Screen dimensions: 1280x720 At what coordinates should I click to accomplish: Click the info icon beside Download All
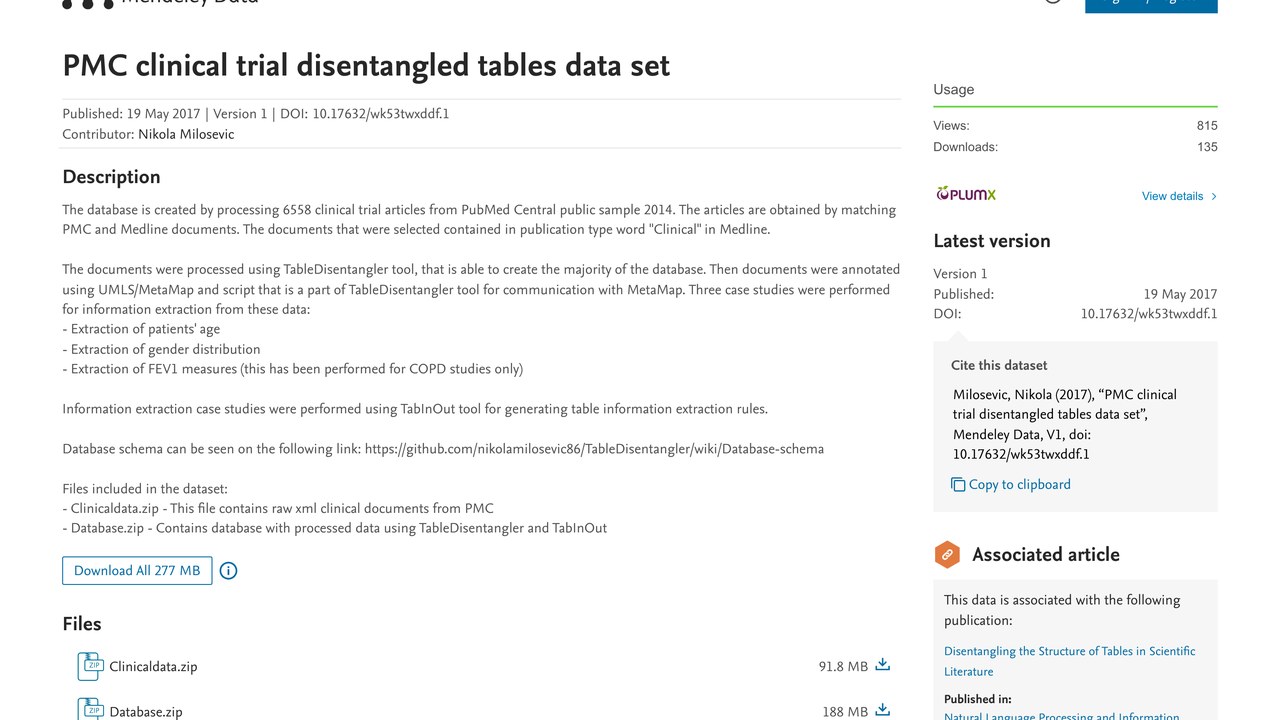pyautogui.click(x=228, y=571)
